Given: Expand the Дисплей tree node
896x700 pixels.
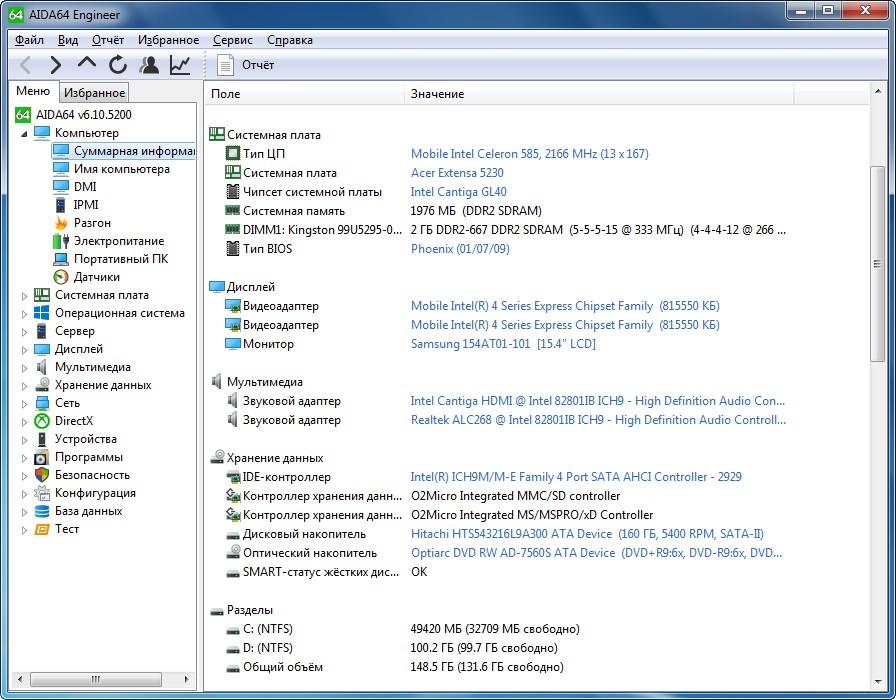Looking at the screenshot, I should click(24, 350).
